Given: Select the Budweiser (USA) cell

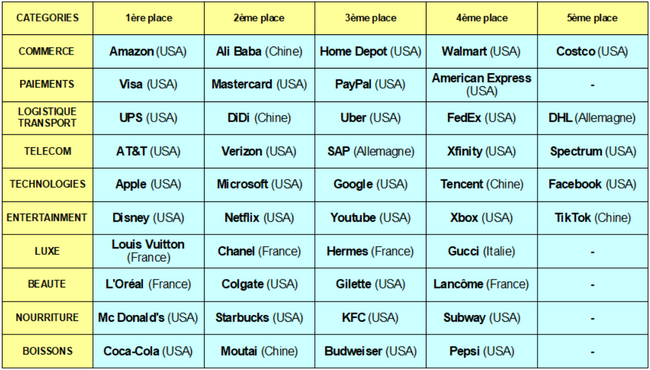Looking at the screenshot, I should pyautogui.click(x=371, y=351).
